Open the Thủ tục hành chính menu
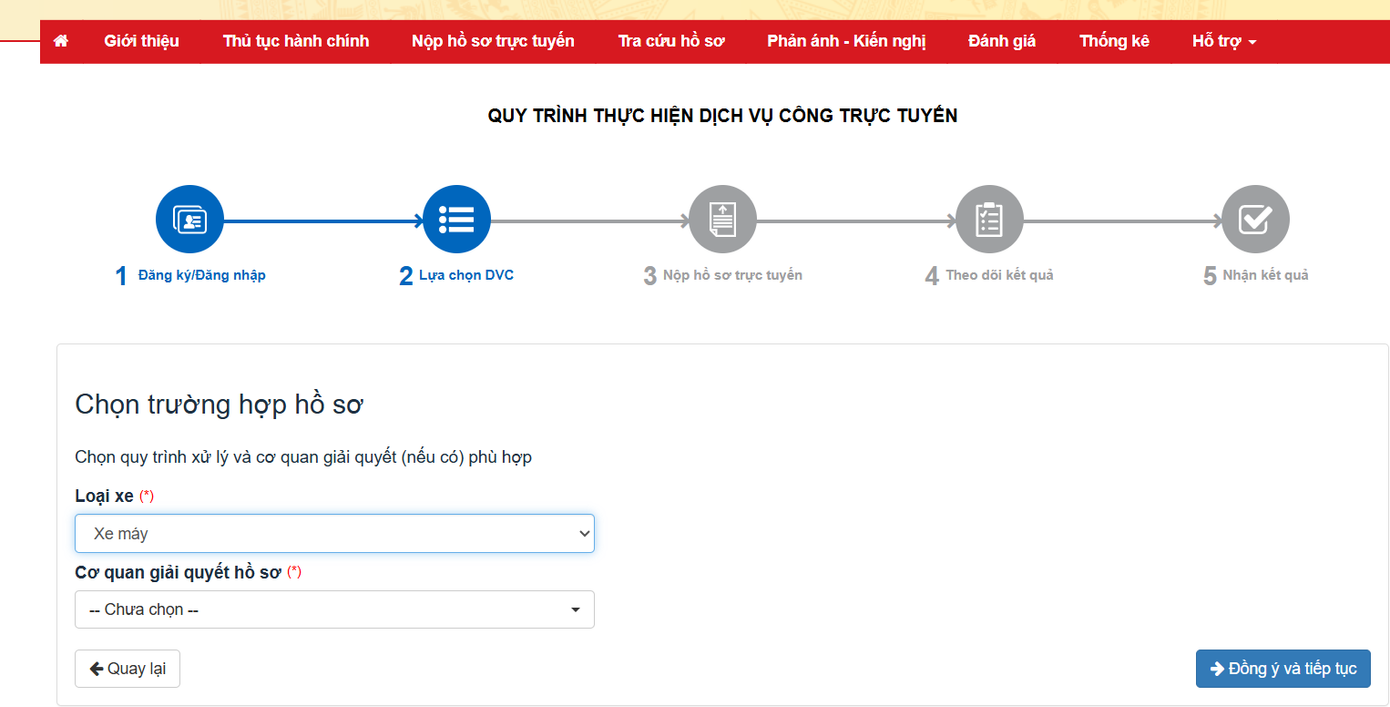Viewport: 1390px width, 707px height. pos(296,41)
